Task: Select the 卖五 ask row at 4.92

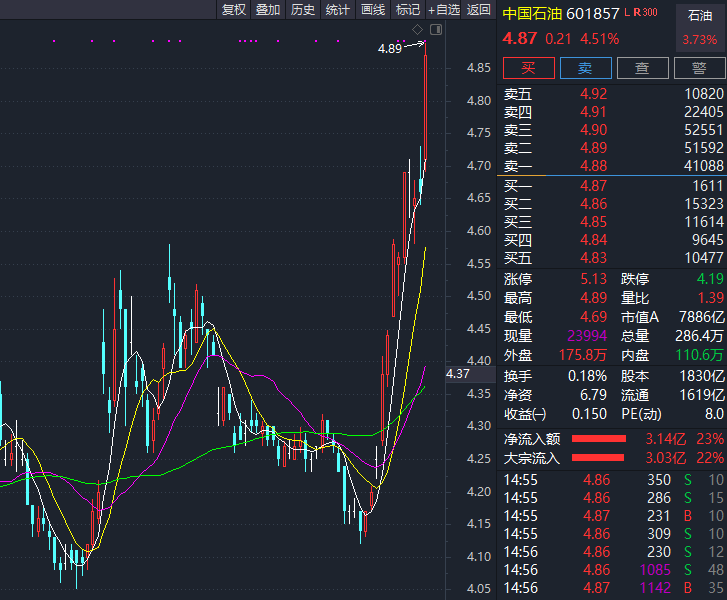Action: (613, 94)
